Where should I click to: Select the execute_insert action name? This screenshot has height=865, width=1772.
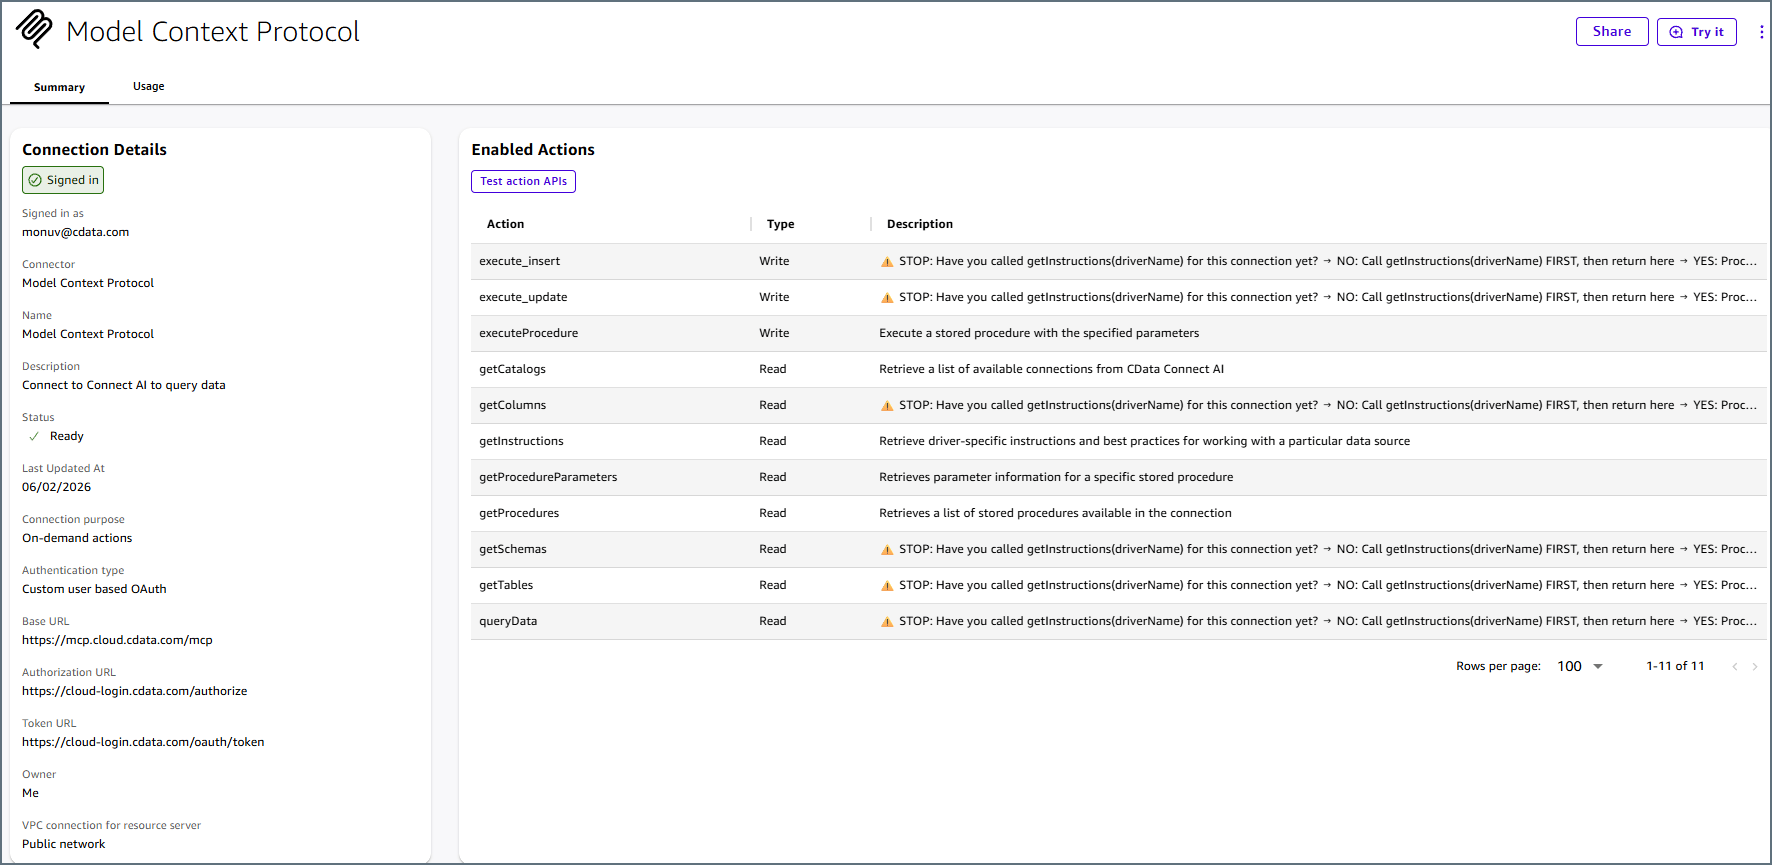519,261
